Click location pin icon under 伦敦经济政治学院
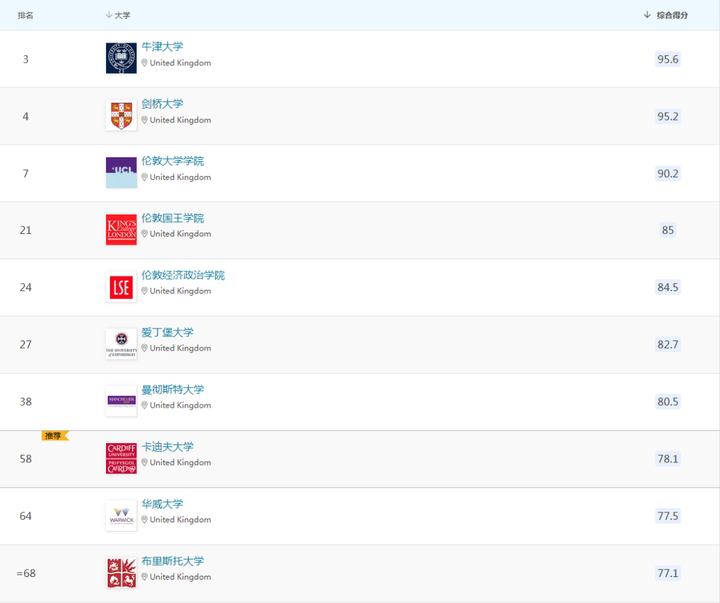Viewport: 720px width, 603px height. point(145,291)
